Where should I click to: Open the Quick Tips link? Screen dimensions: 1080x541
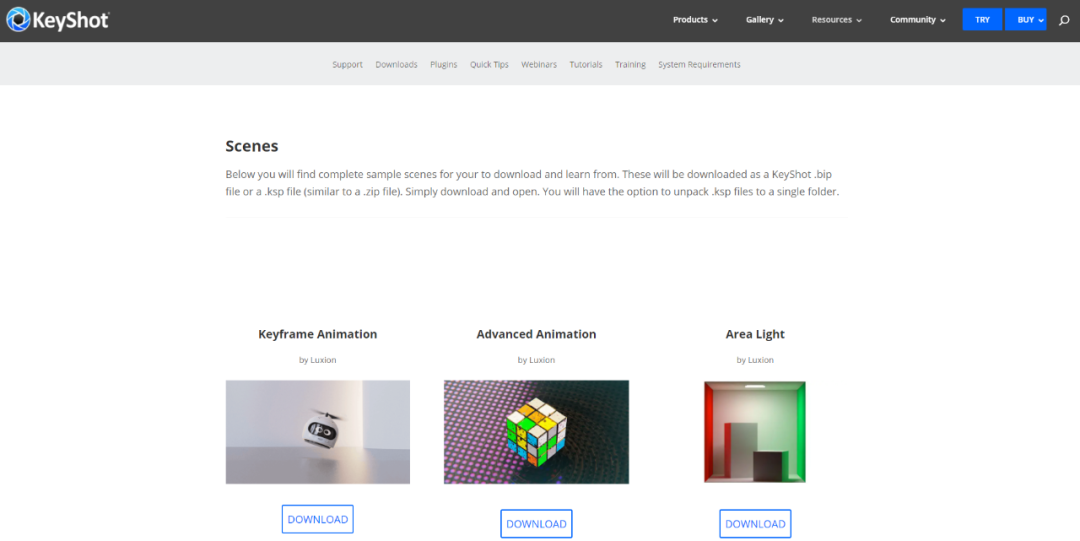click(x=489, y=64)
